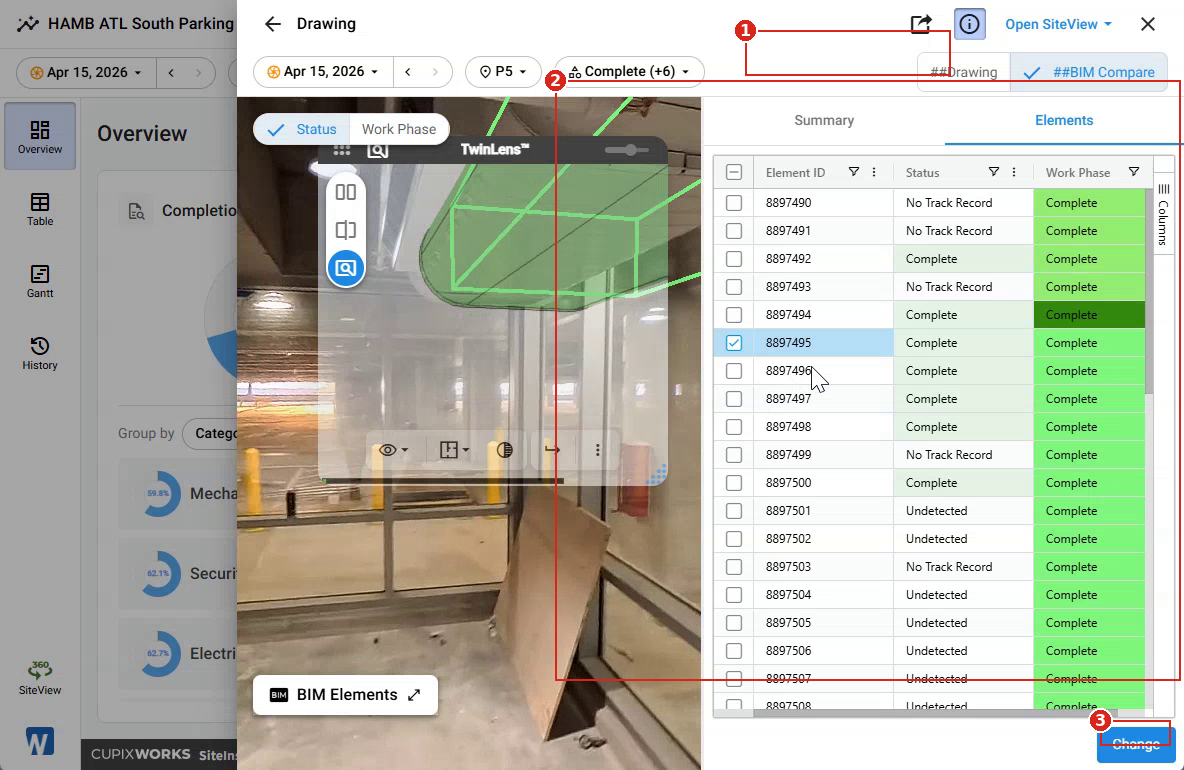
Task: Select split compare view in TwinLens
Action: coord(346,230)
